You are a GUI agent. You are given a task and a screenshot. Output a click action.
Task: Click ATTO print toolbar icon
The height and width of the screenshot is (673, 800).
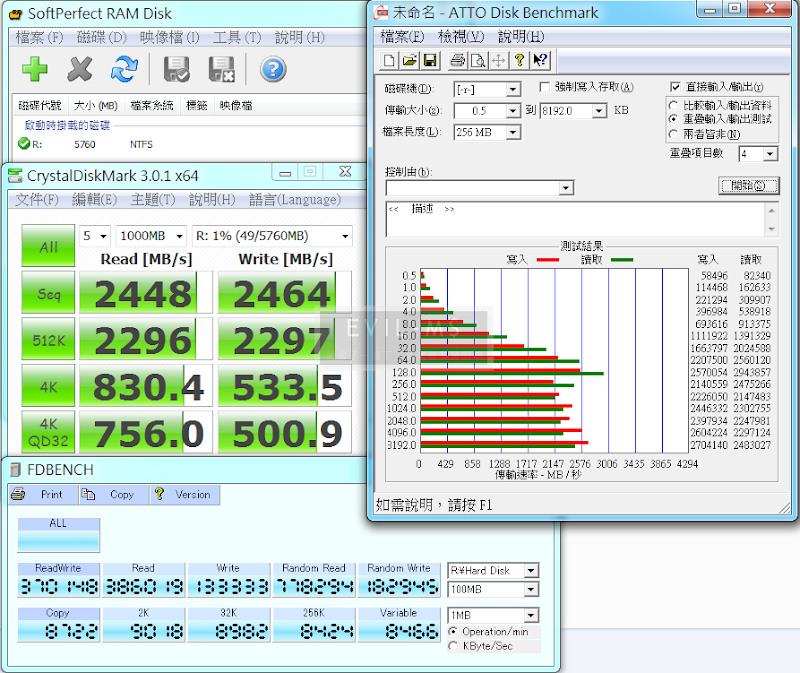point(458,61)
